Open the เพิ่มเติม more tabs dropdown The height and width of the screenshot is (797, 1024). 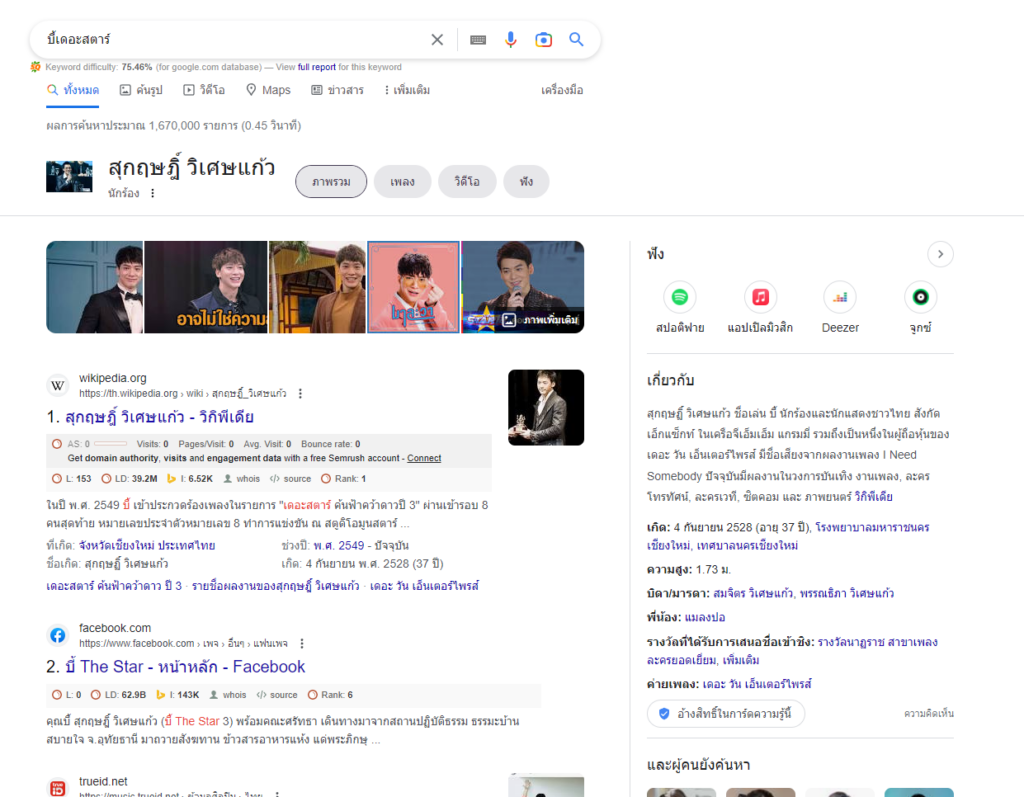pyautogui.click(x=407, y=90)
